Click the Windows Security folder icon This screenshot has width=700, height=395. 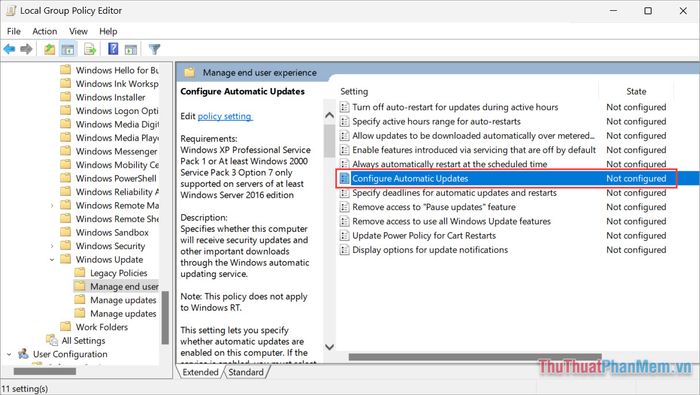66,245
